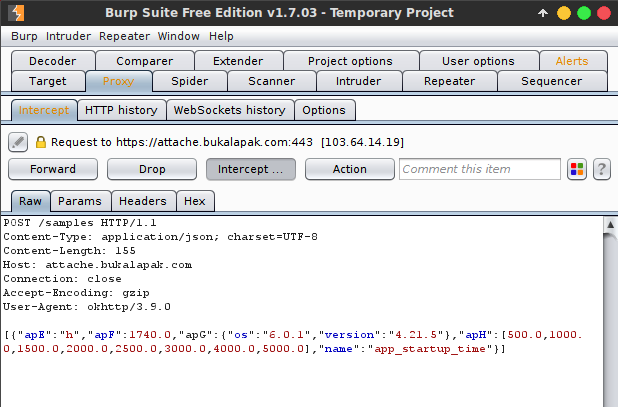The height and width of the screenshot is (407, 618).
Task: Switch to the Extender tab
Action: click(x=238, y=61)
